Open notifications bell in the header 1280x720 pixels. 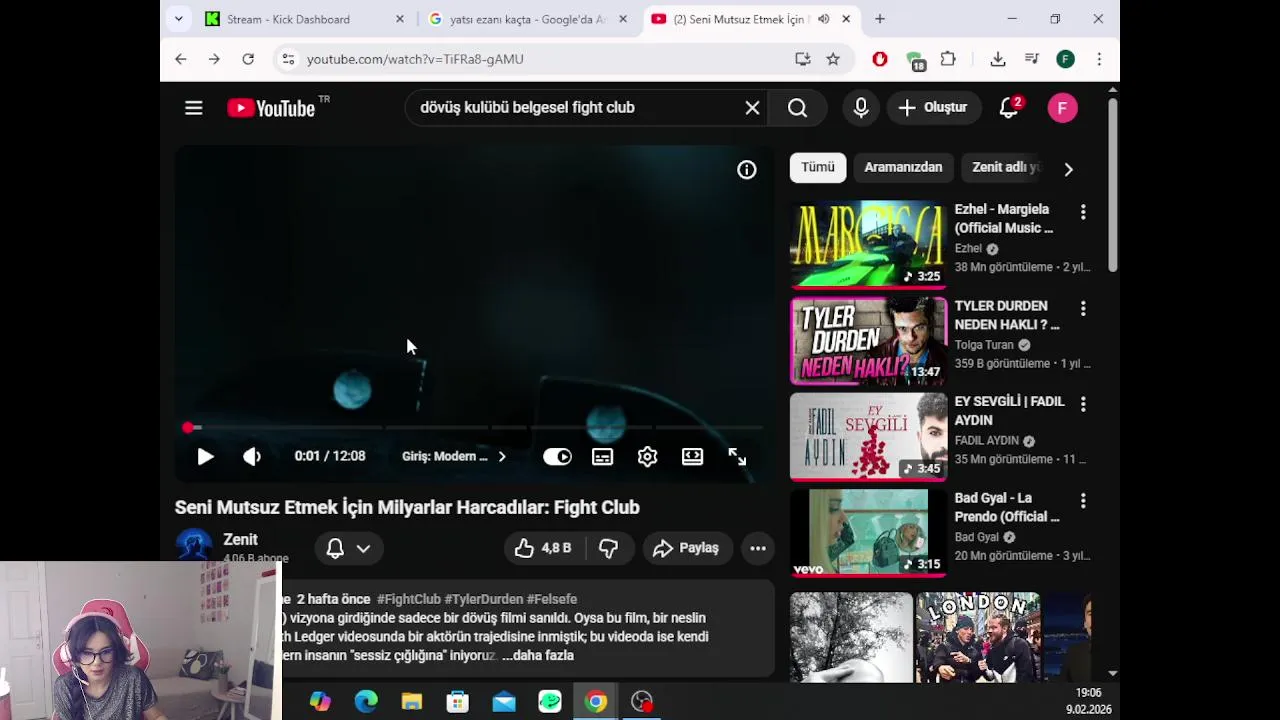(x=1010, y=108)
